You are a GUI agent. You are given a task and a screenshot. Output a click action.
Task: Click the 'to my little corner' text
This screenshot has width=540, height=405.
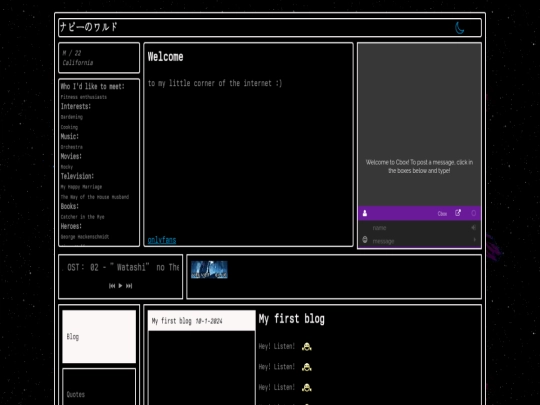pyautogui.click(x=215, y=83)
